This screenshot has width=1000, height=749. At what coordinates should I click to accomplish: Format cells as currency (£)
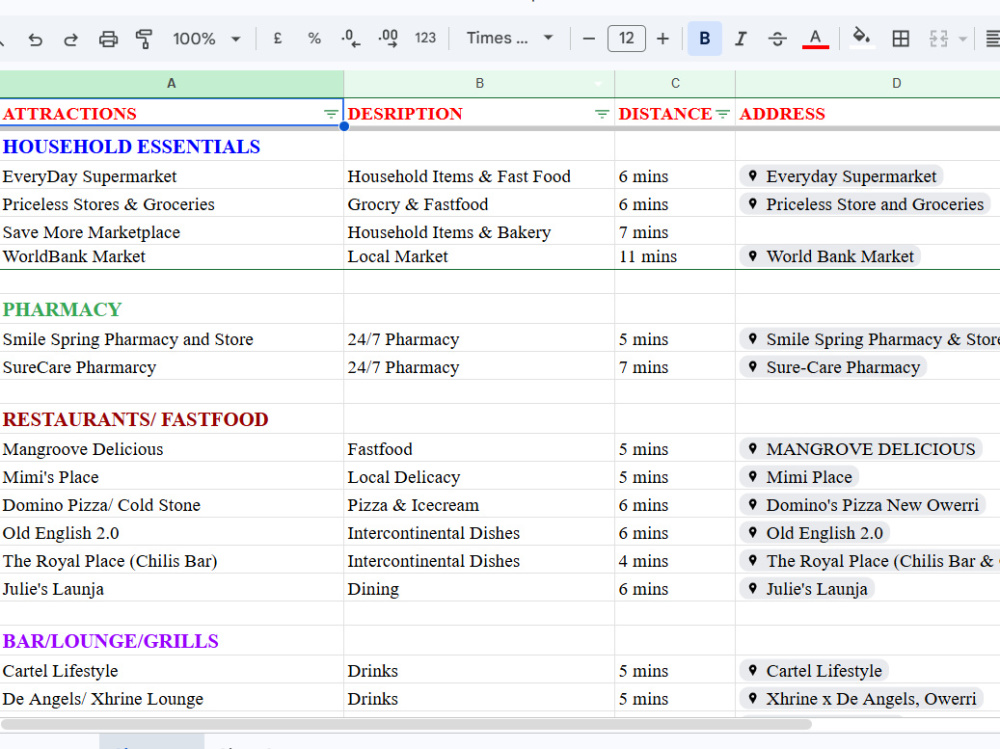click(x=277, y=39)
